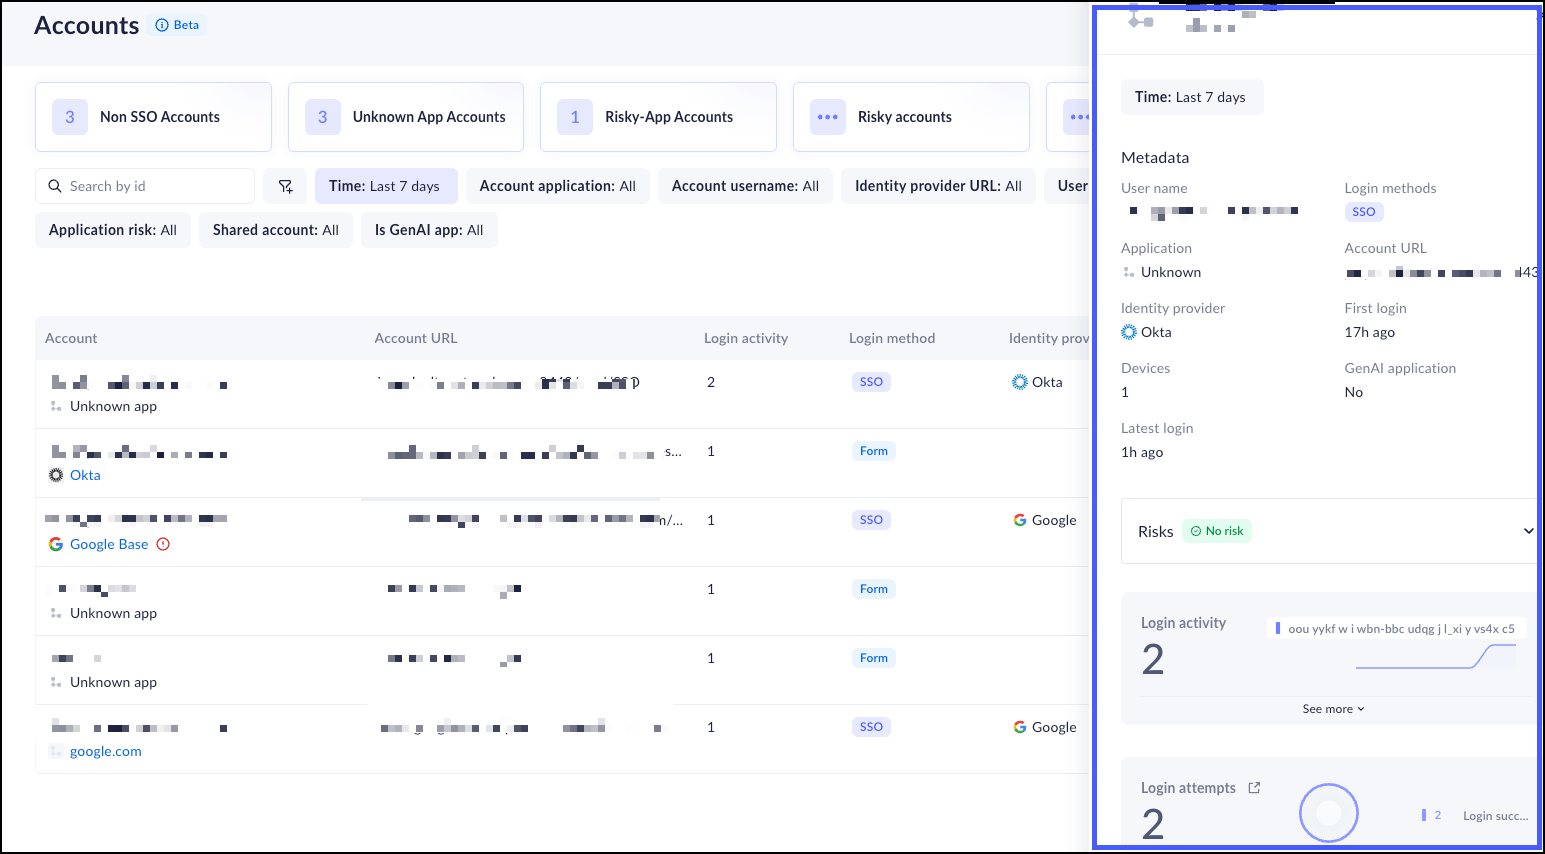Click the Login attempts donut chart
1545x854 pixels.
[x=1328, y=813]
